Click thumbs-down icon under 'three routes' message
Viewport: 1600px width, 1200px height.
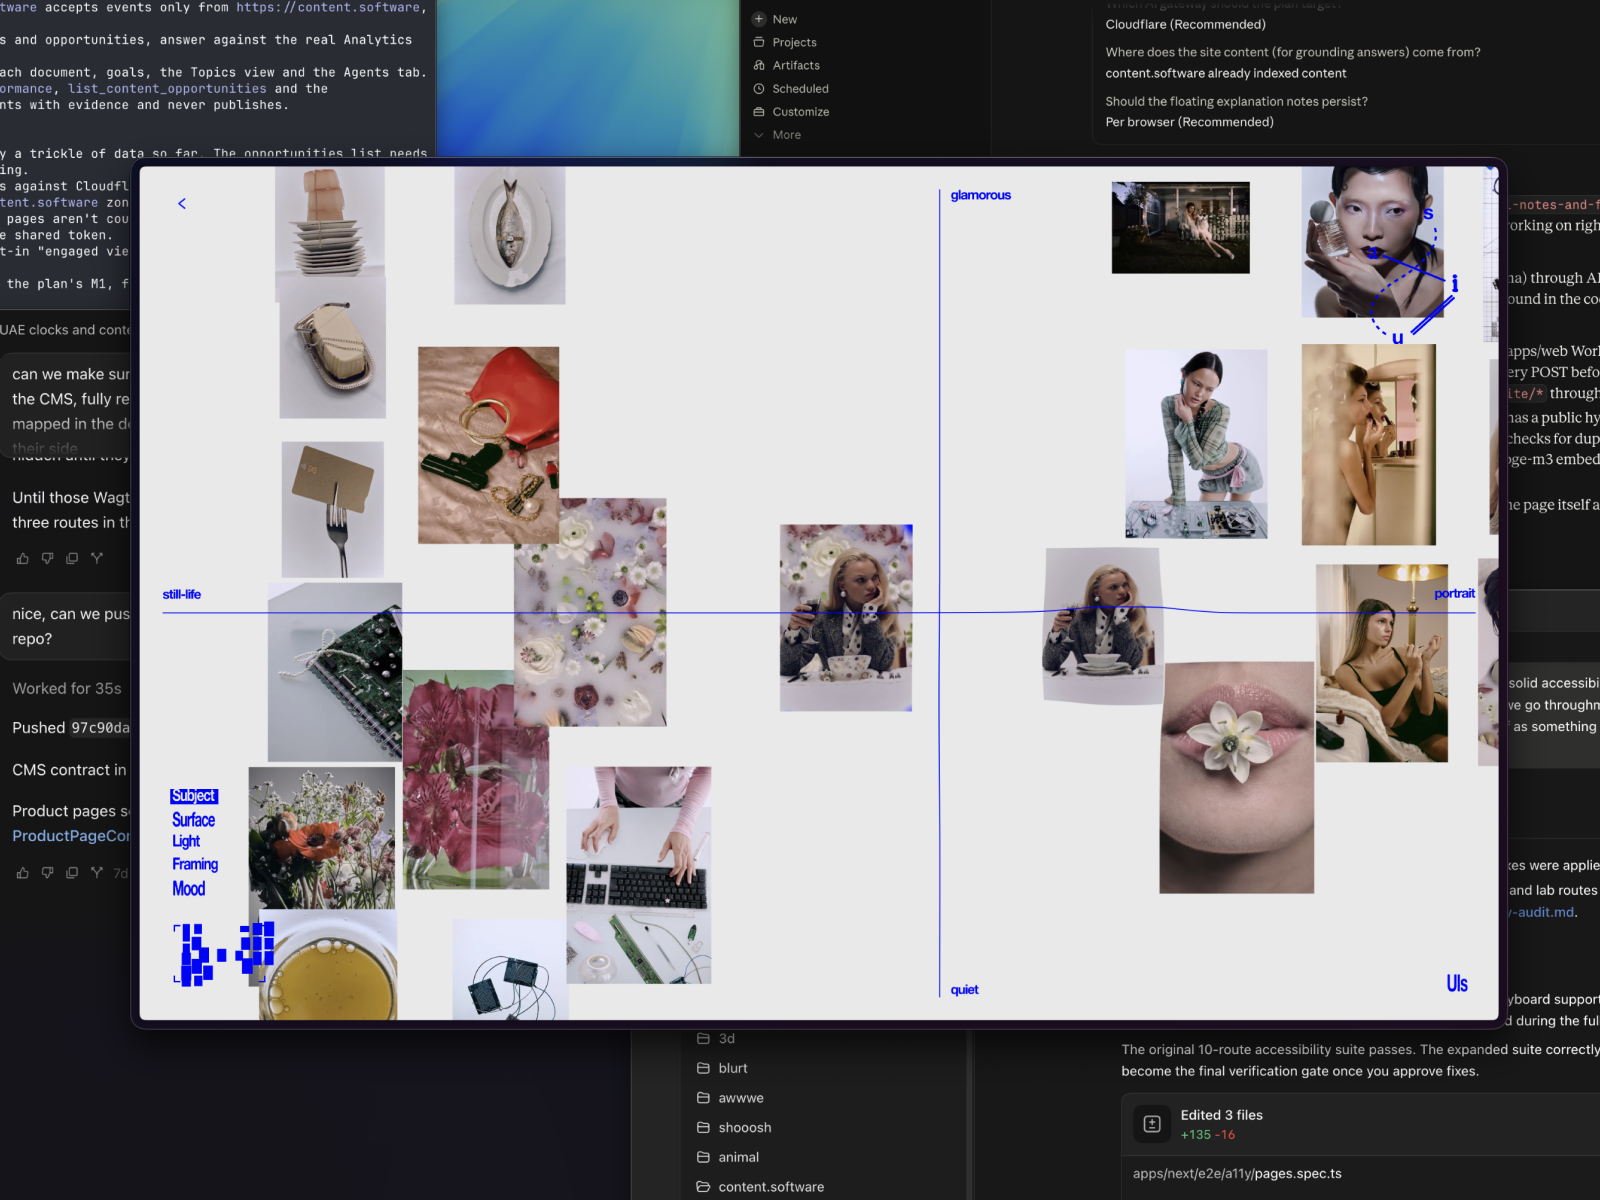tap(47, 558)
